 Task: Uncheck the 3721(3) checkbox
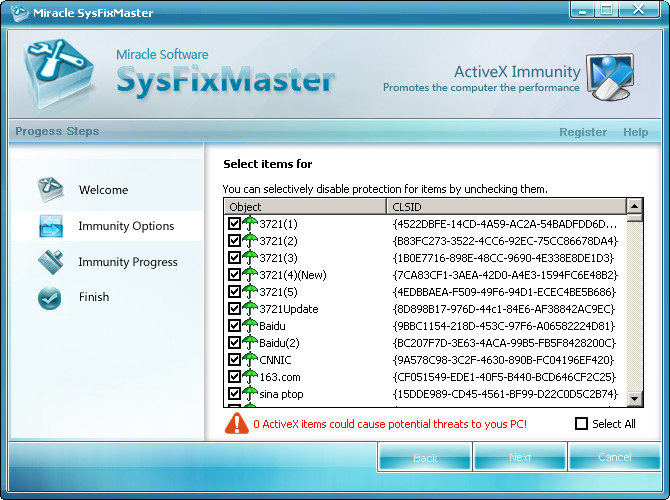[234, 258]
